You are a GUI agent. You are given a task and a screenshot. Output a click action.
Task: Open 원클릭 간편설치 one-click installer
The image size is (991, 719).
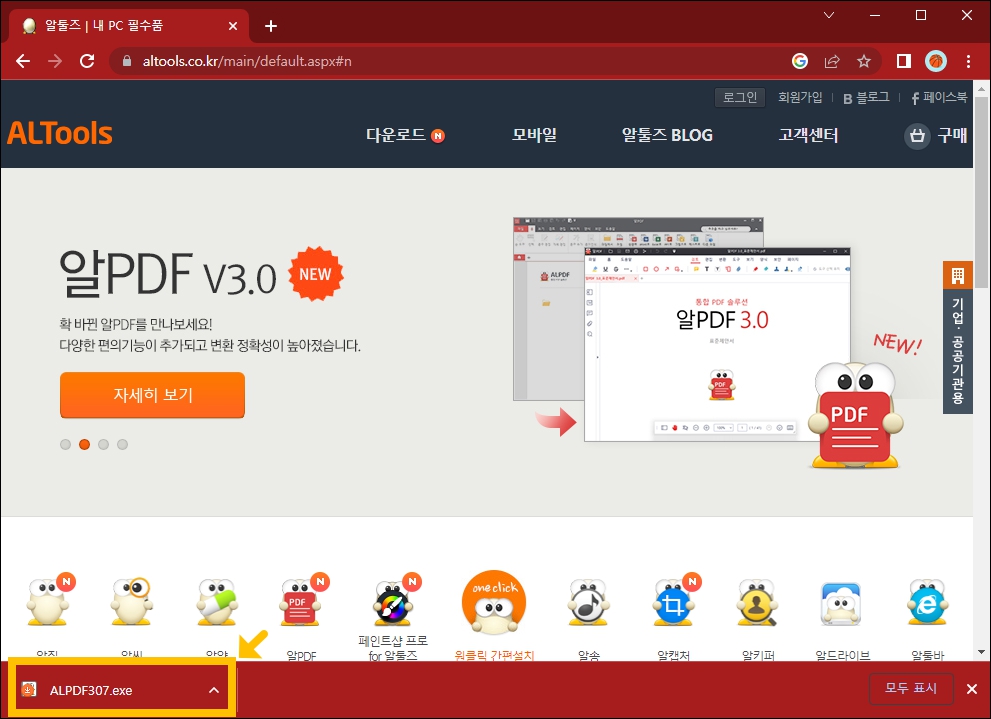coord(493,602)
